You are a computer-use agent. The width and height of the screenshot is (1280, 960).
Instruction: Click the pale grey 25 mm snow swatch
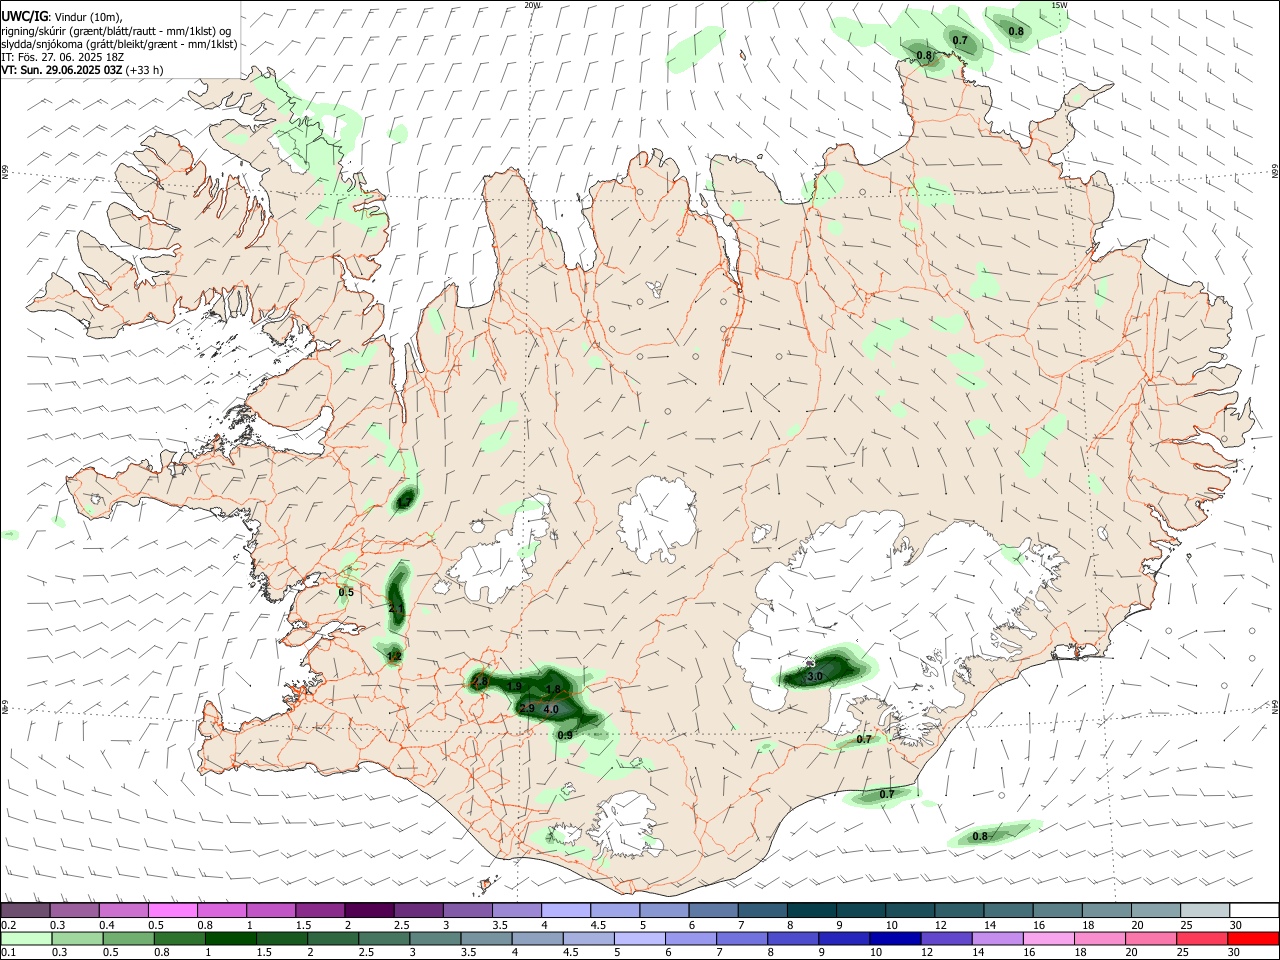pyautogui.click(x=1205, y=910)
